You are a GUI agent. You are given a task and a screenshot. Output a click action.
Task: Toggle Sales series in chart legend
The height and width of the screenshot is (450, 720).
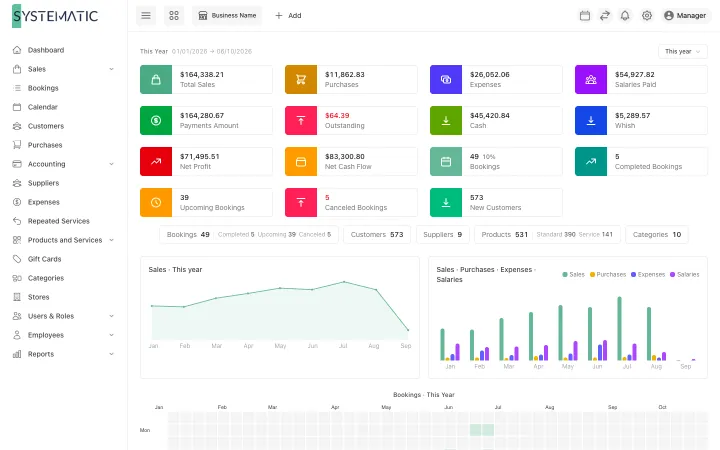click(574, 274)
